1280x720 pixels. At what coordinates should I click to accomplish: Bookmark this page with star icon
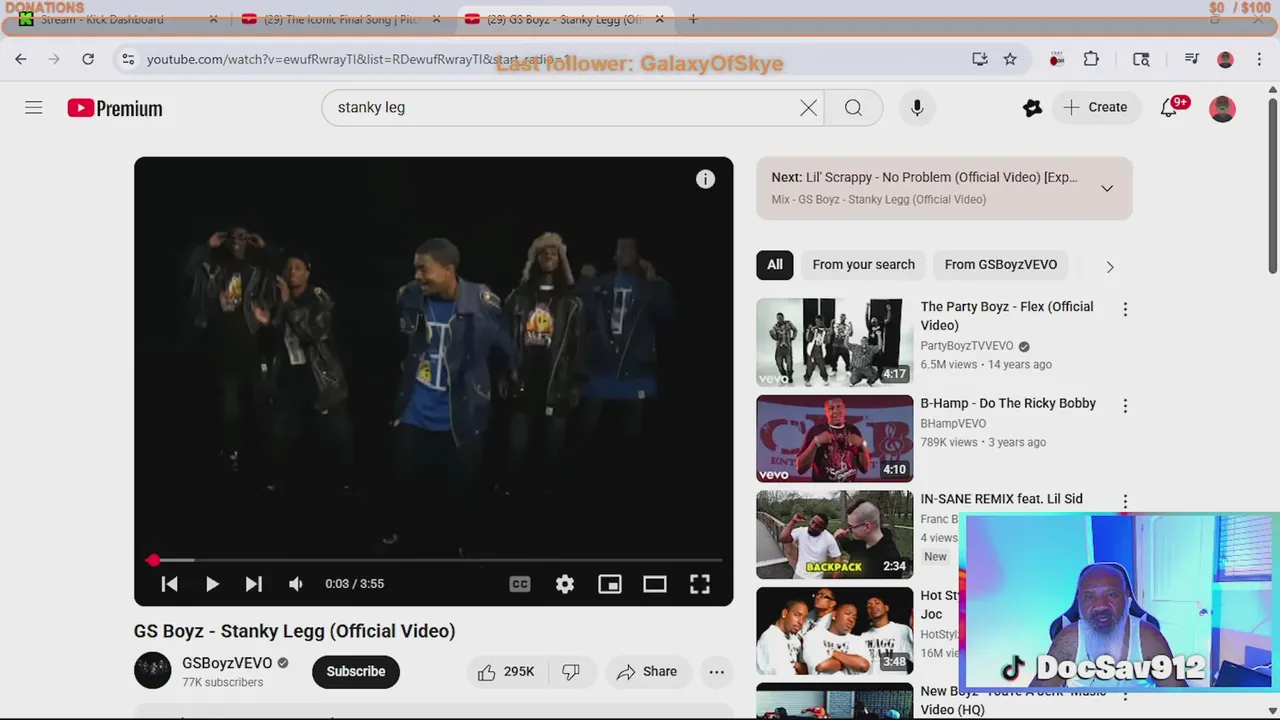(x=1010, y=60)
